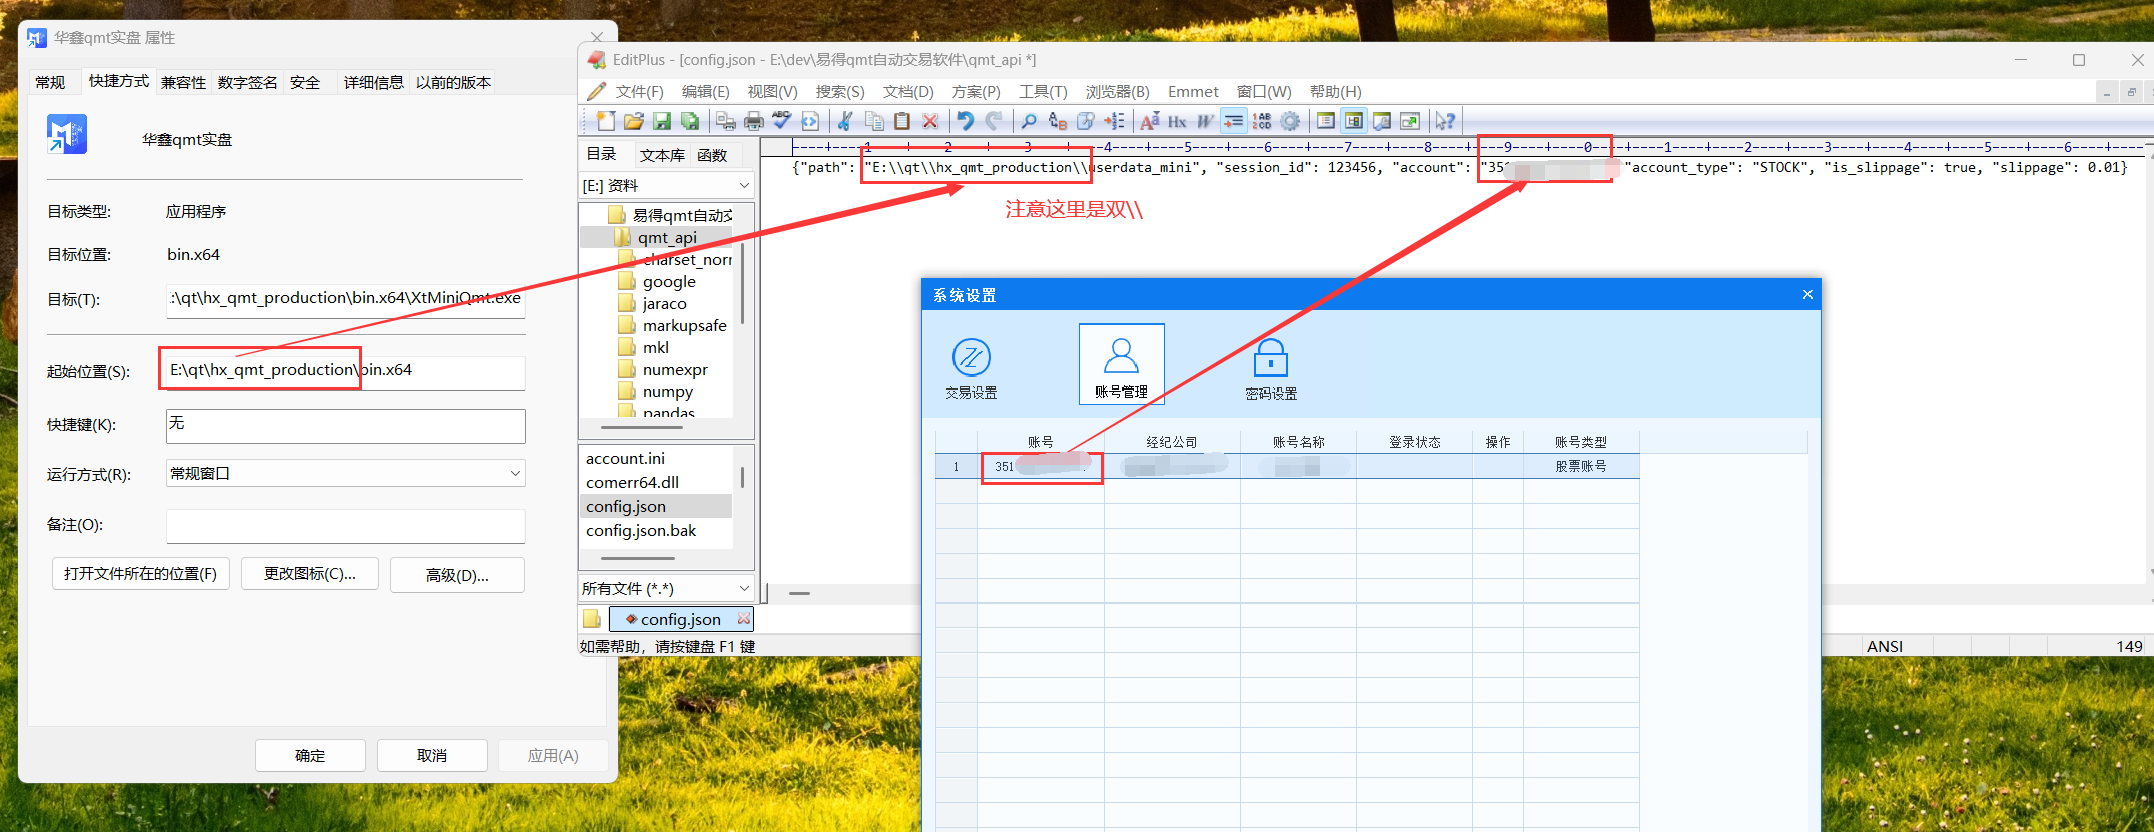Open 密码设置 in the 系统设置 dialog

(x=1271, y=368)
